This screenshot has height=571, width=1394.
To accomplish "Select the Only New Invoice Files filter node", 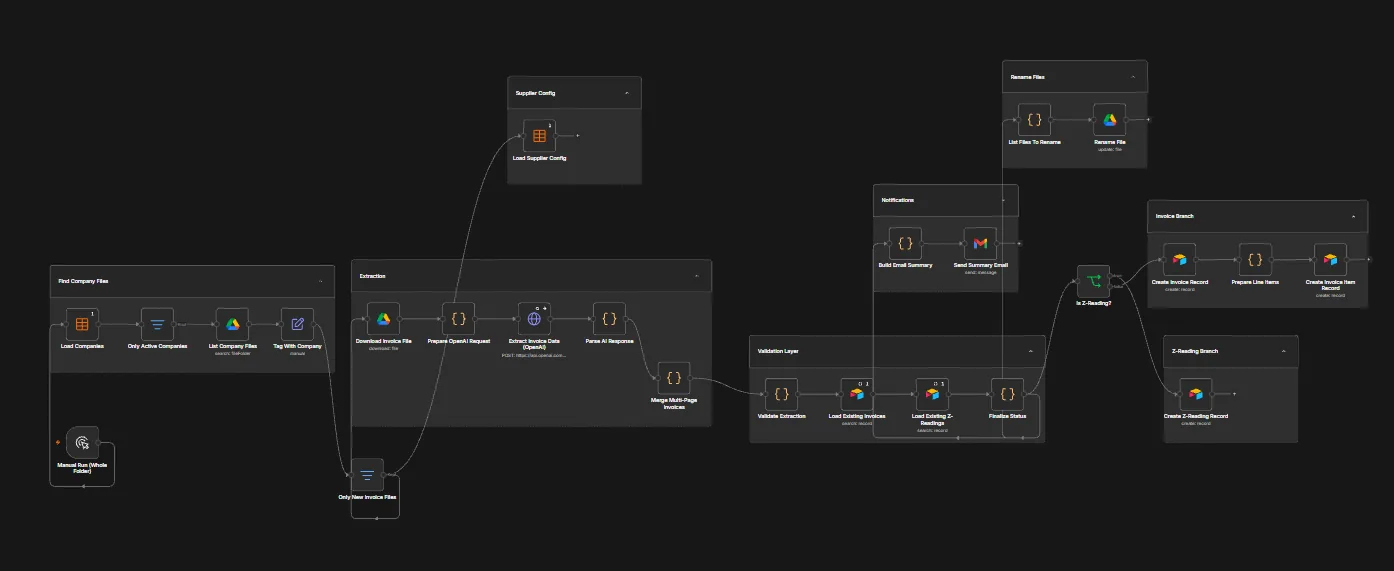I will 367,475.
